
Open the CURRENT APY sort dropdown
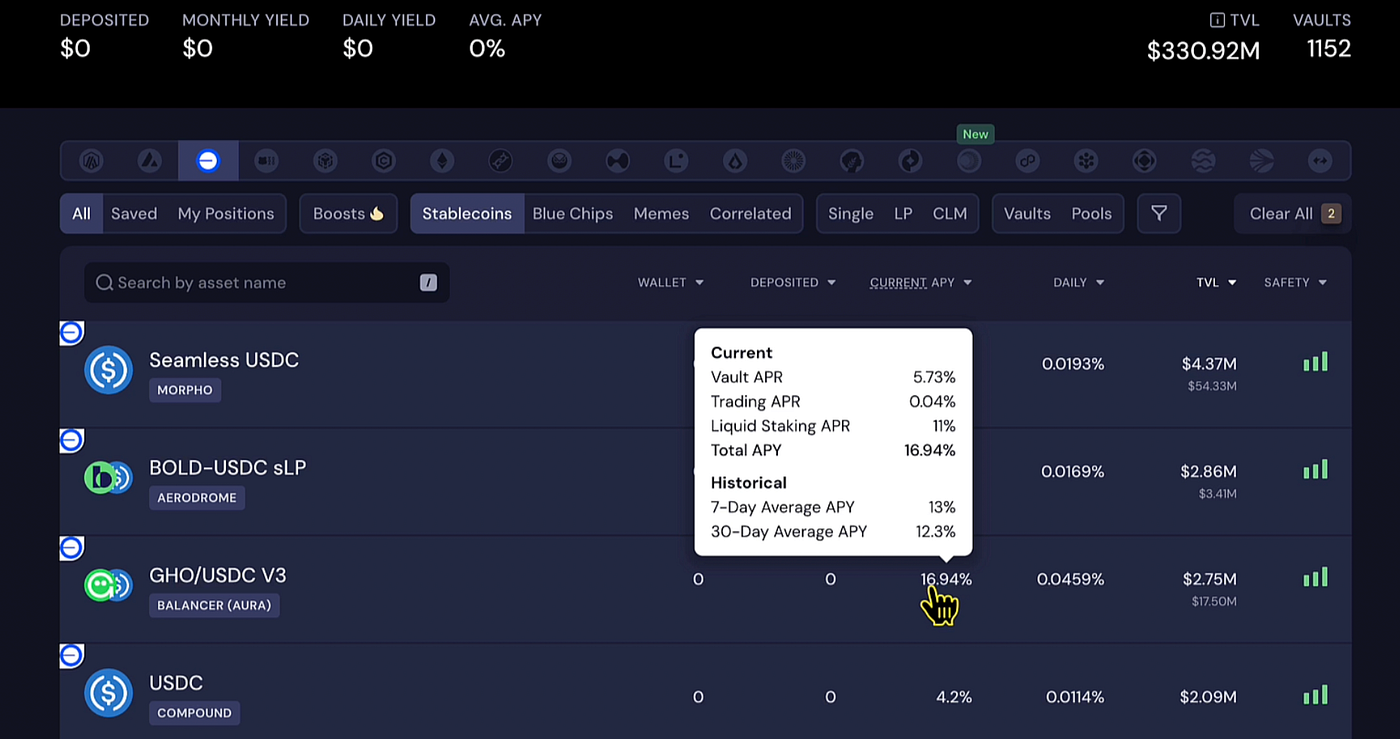[921, 283]
